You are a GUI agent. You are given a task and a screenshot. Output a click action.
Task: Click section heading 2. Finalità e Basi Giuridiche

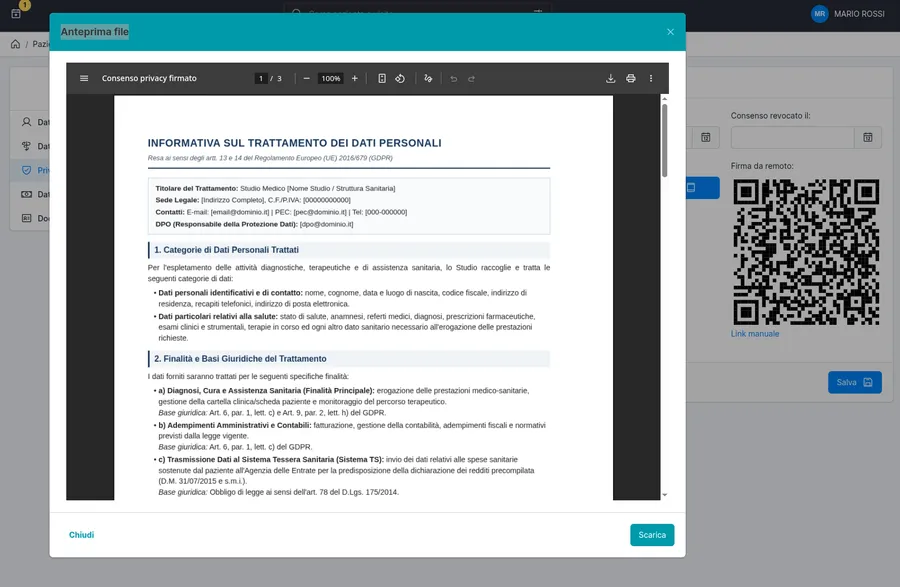tap(240, 359)
